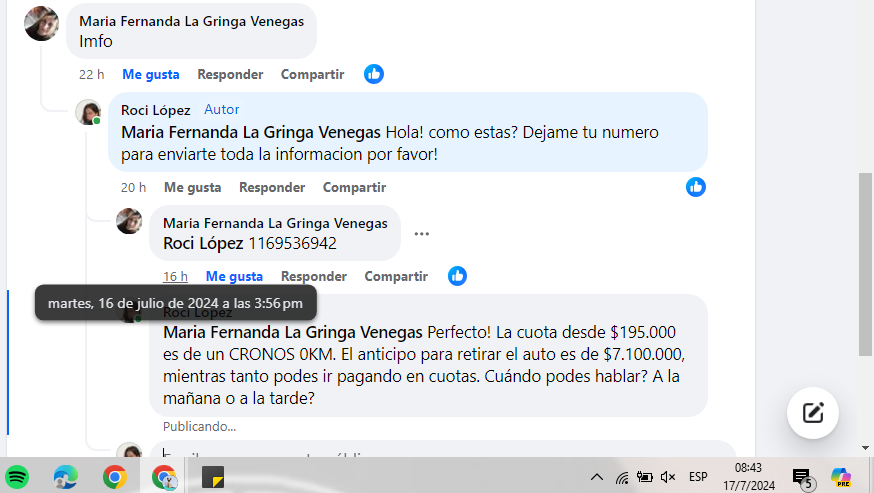Open Spotify from the taskbar
The width and height of the screenshot is (874, 493).
point(17,477)
